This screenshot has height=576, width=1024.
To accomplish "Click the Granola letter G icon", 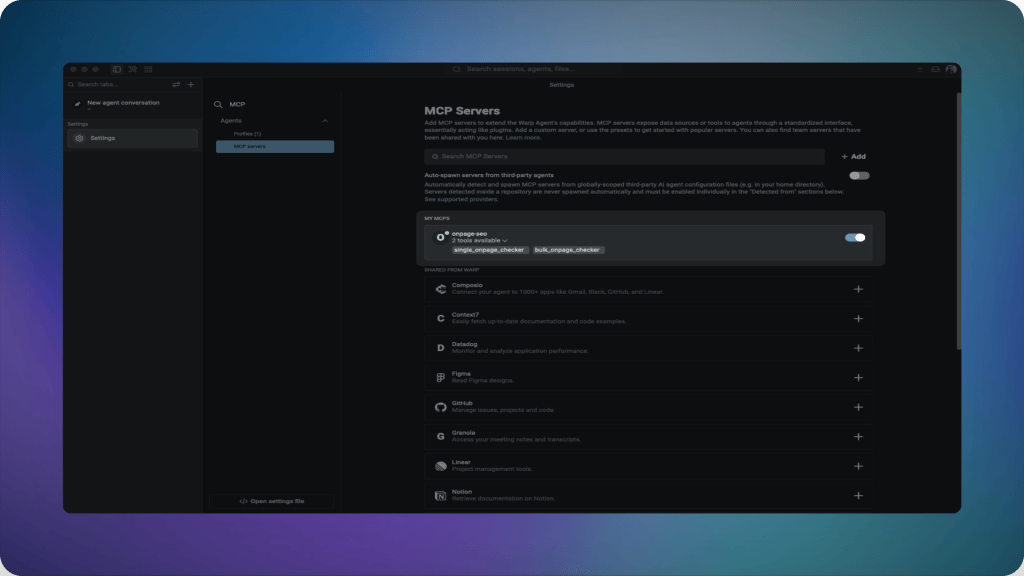I will click(441, 436).
